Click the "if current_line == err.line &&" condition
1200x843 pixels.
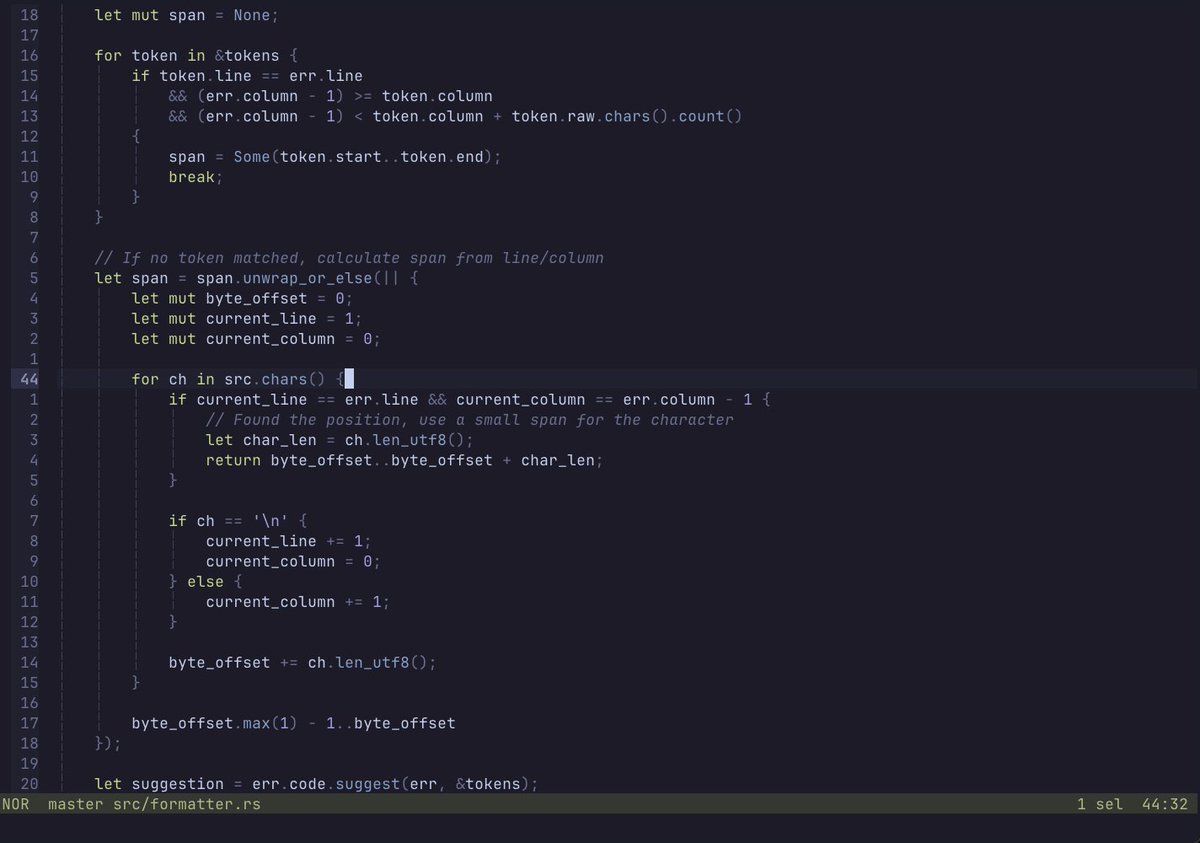470,399
